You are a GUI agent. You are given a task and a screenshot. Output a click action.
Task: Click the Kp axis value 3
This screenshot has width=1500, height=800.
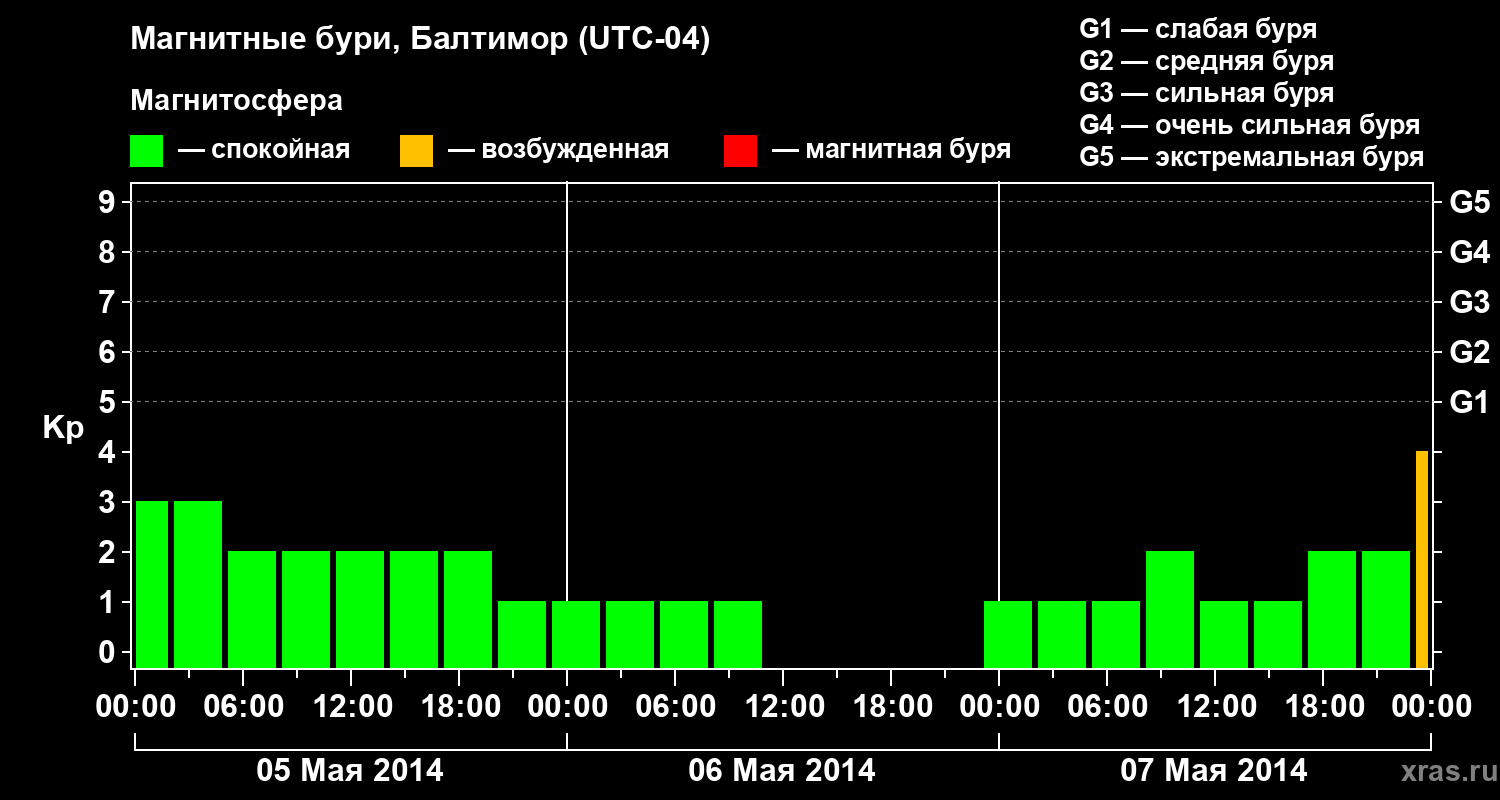(109, 502)
